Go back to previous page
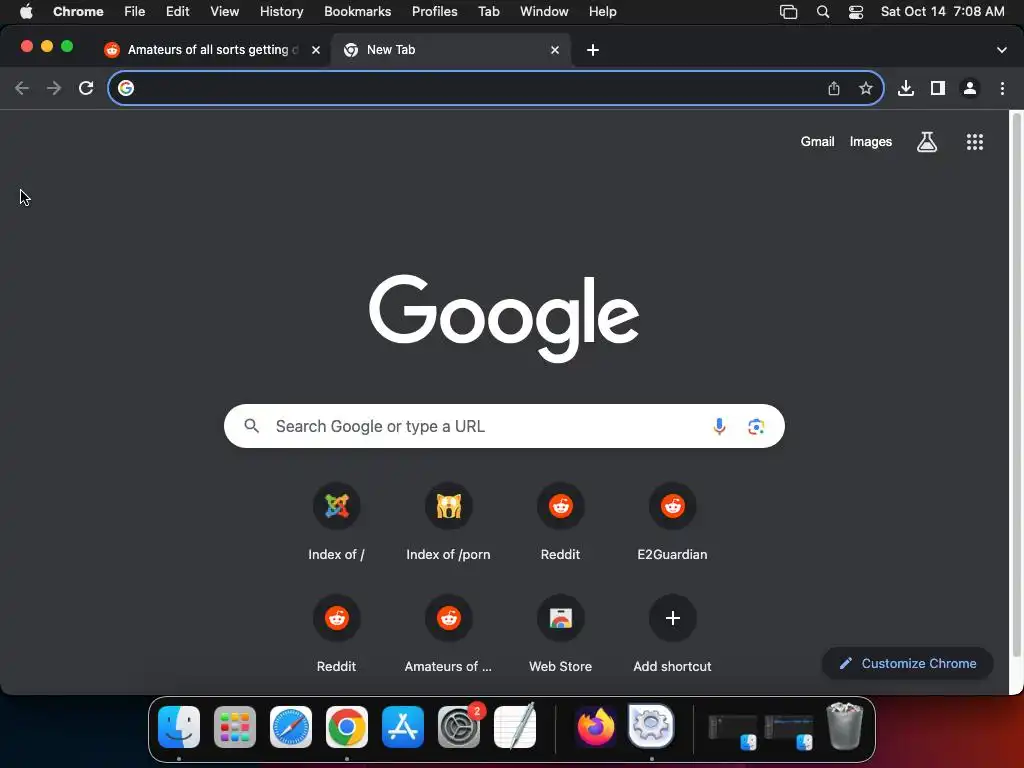 point(22,88)
